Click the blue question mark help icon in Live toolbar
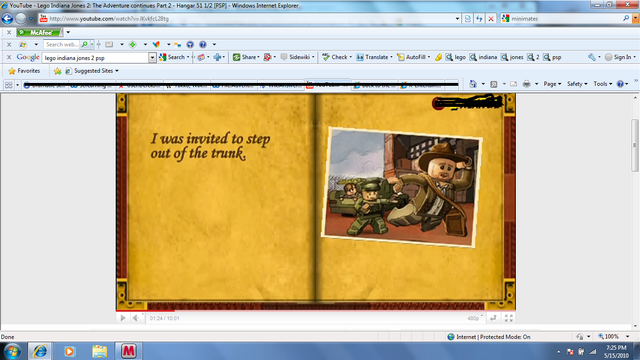 pos(203,44)
